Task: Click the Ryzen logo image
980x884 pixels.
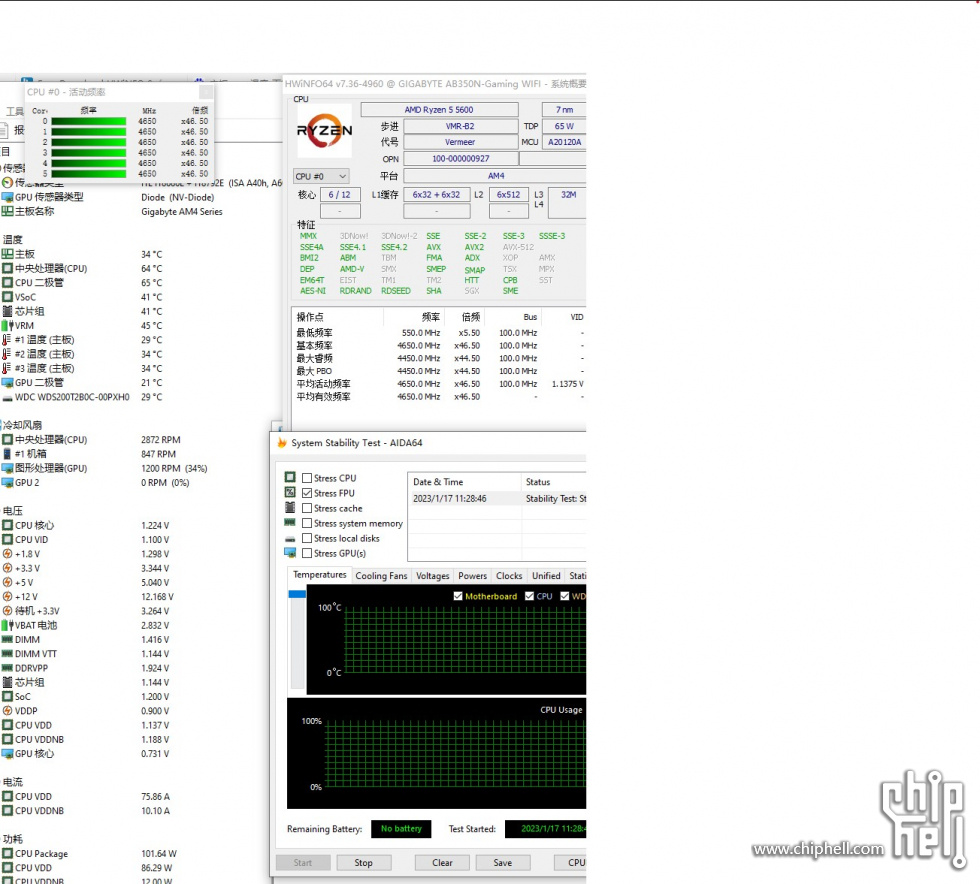Action: 324,131
